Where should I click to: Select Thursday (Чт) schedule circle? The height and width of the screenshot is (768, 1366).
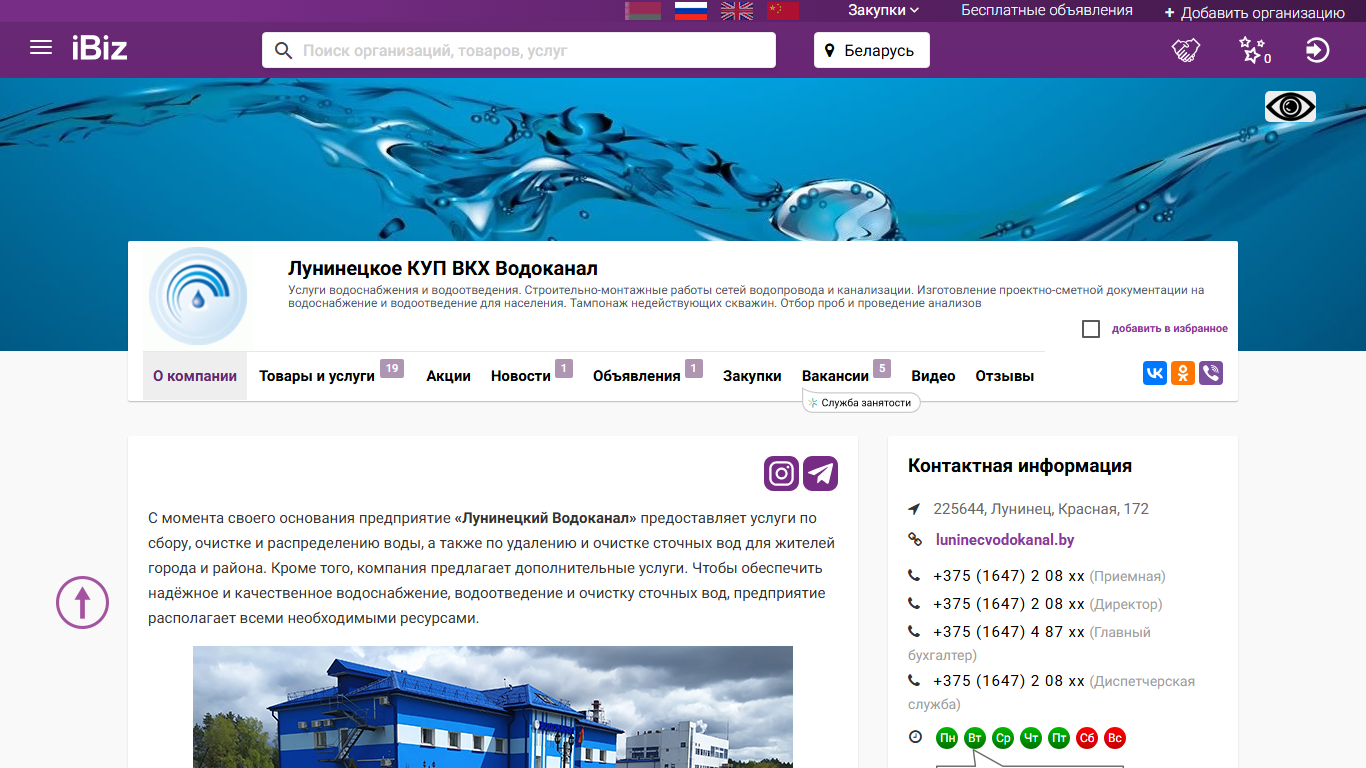coord(1031,738)
